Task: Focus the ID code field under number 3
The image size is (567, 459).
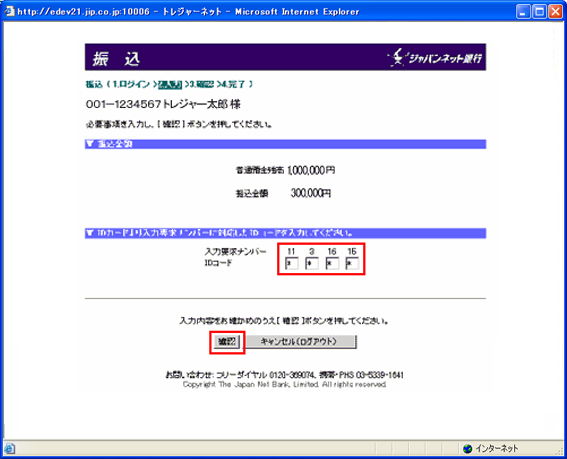Action: pyautogui.click(x=312, y=263)
